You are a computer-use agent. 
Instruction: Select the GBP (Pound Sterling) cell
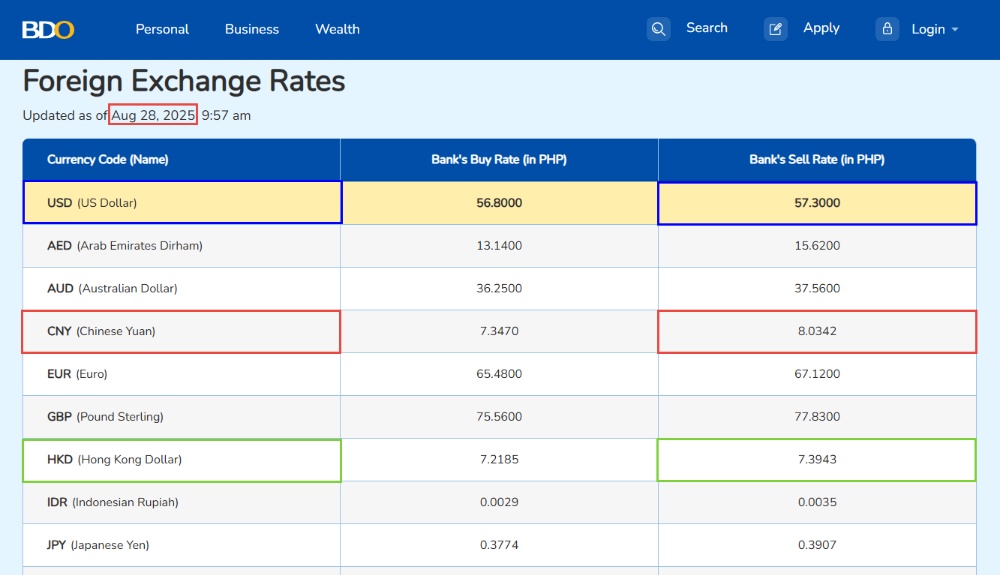coord(182,417)
